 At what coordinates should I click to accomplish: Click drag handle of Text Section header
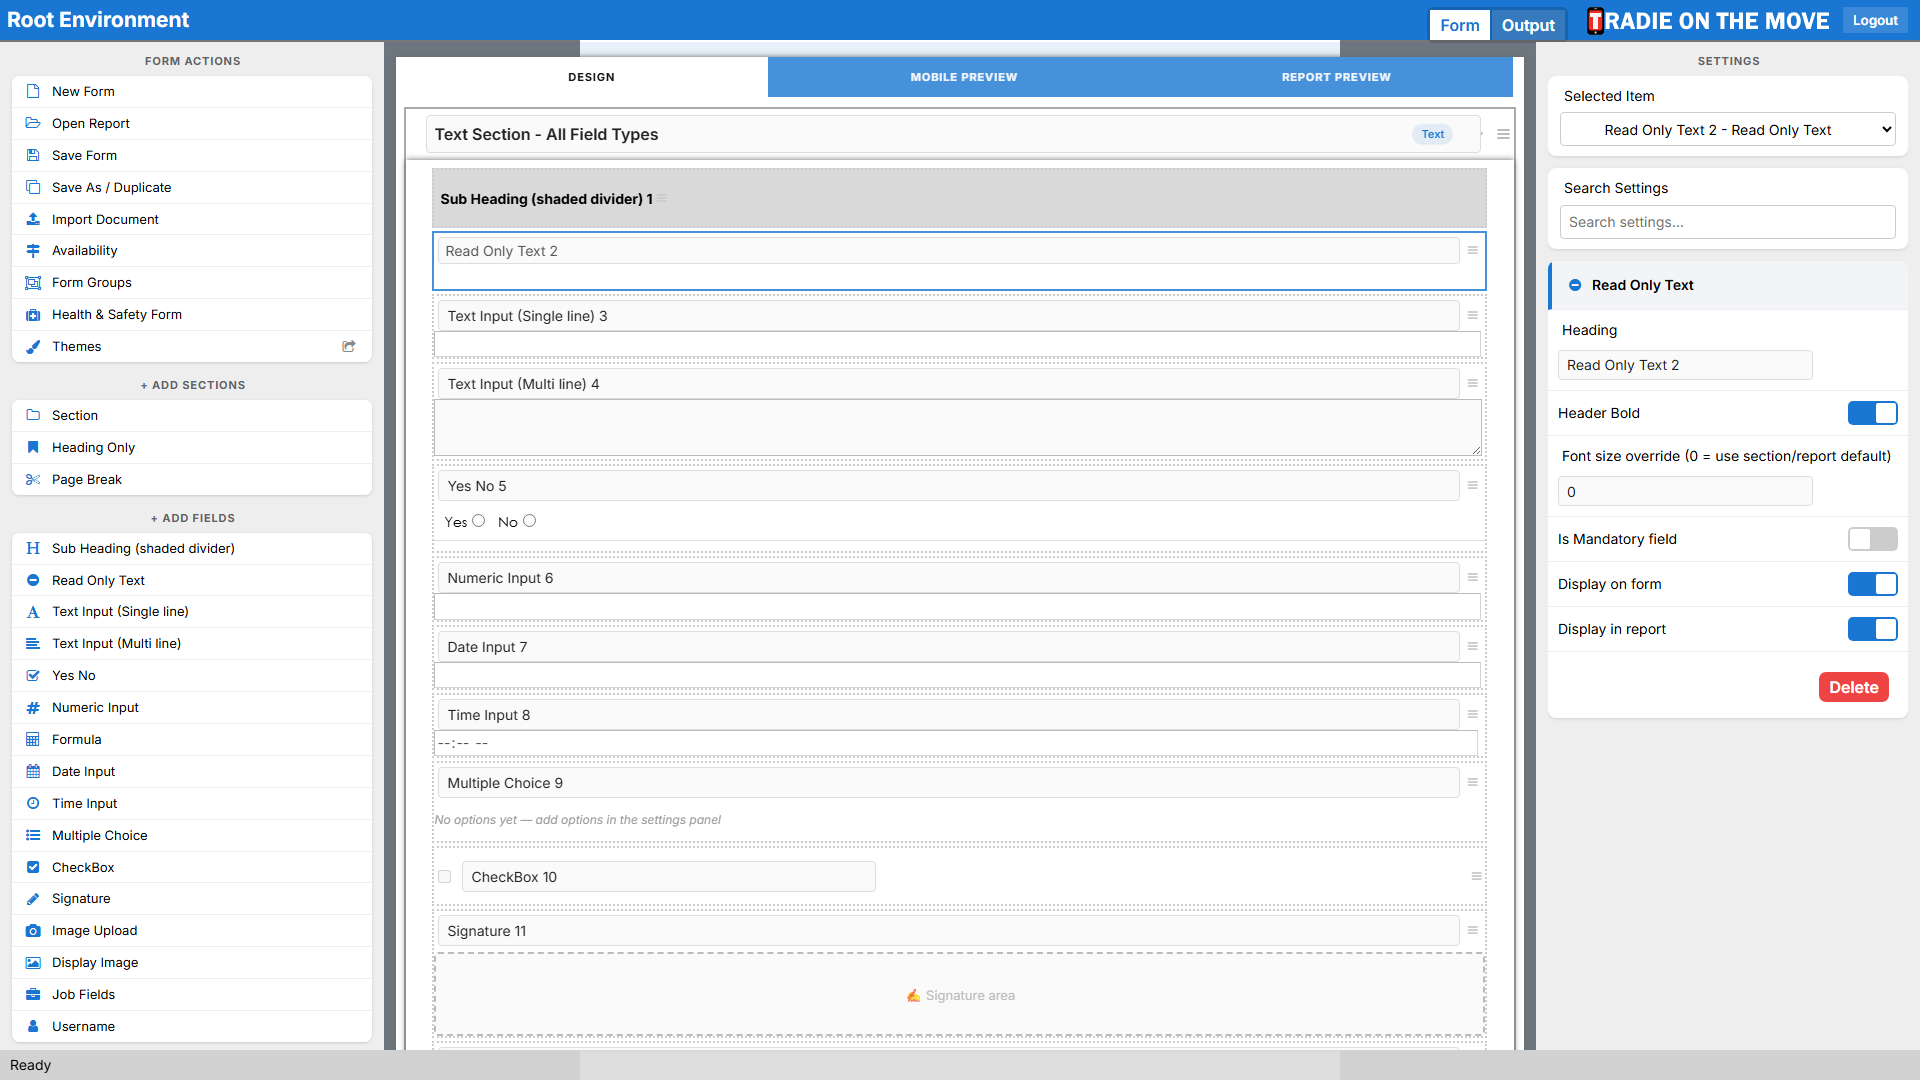point(1503,134)
